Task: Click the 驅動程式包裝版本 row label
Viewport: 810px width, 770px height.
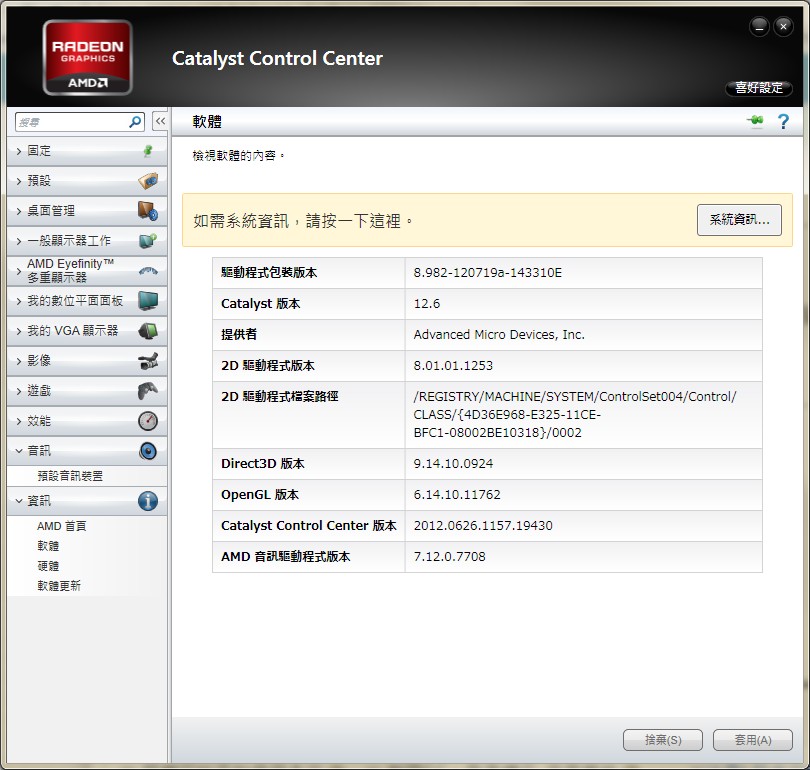Action: [x=269, y=273]
